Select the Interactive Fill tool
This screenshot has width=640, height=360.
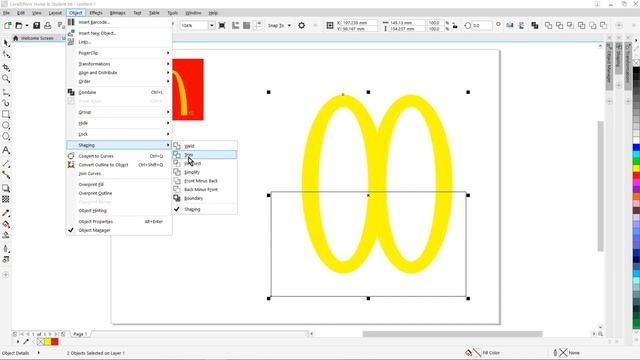pos(6,224)
